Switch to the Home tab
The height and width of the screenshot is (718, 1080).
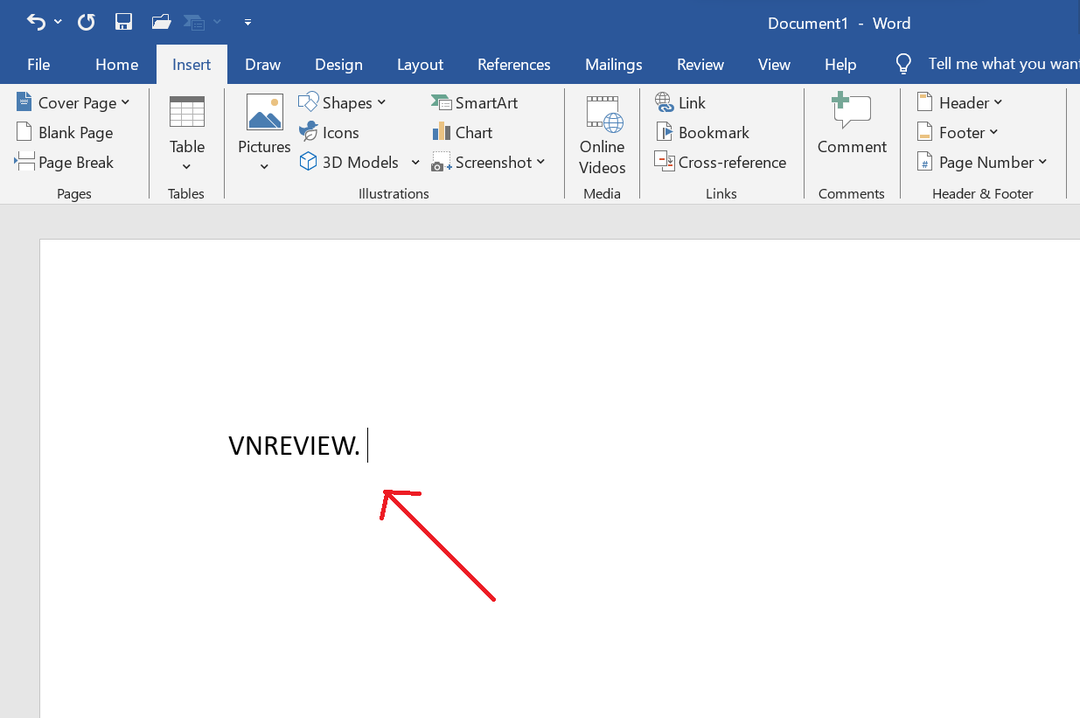click(117, 64)
